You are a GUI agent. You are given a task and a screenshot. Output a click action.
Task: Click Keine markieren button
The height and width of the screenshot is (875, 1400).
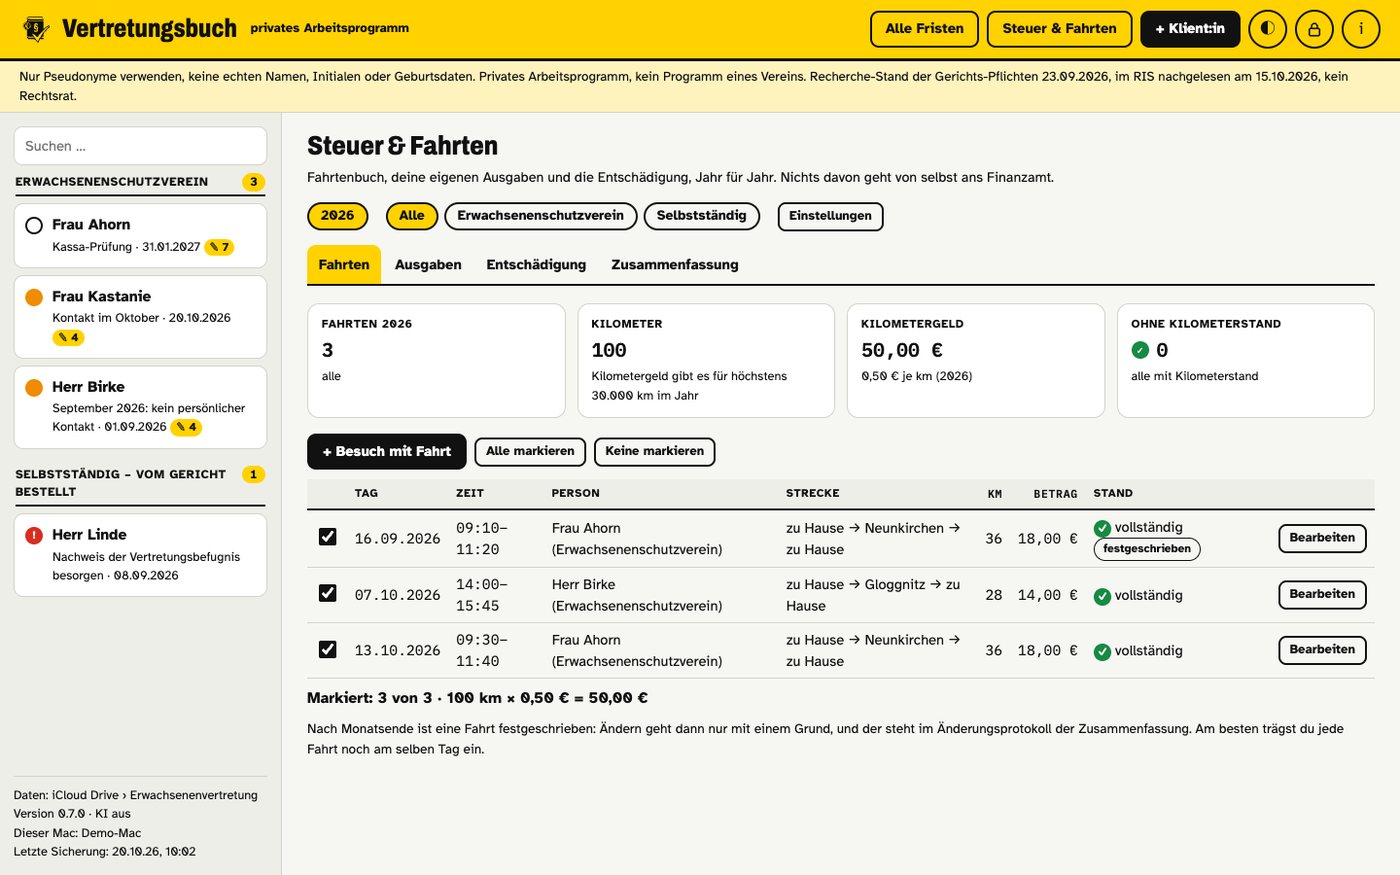pos(655,452)
